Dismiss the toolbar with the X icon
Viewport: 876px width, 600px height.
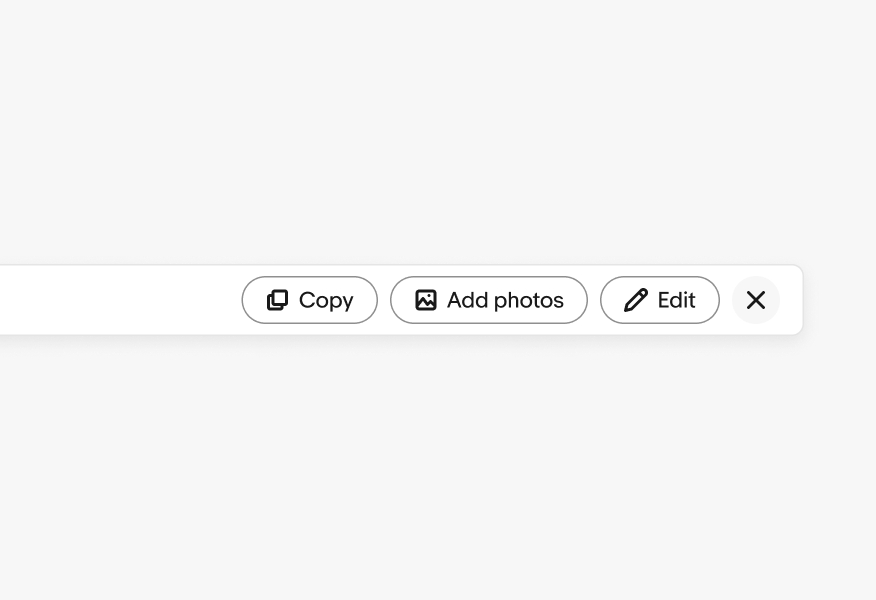tap(756, 300)
